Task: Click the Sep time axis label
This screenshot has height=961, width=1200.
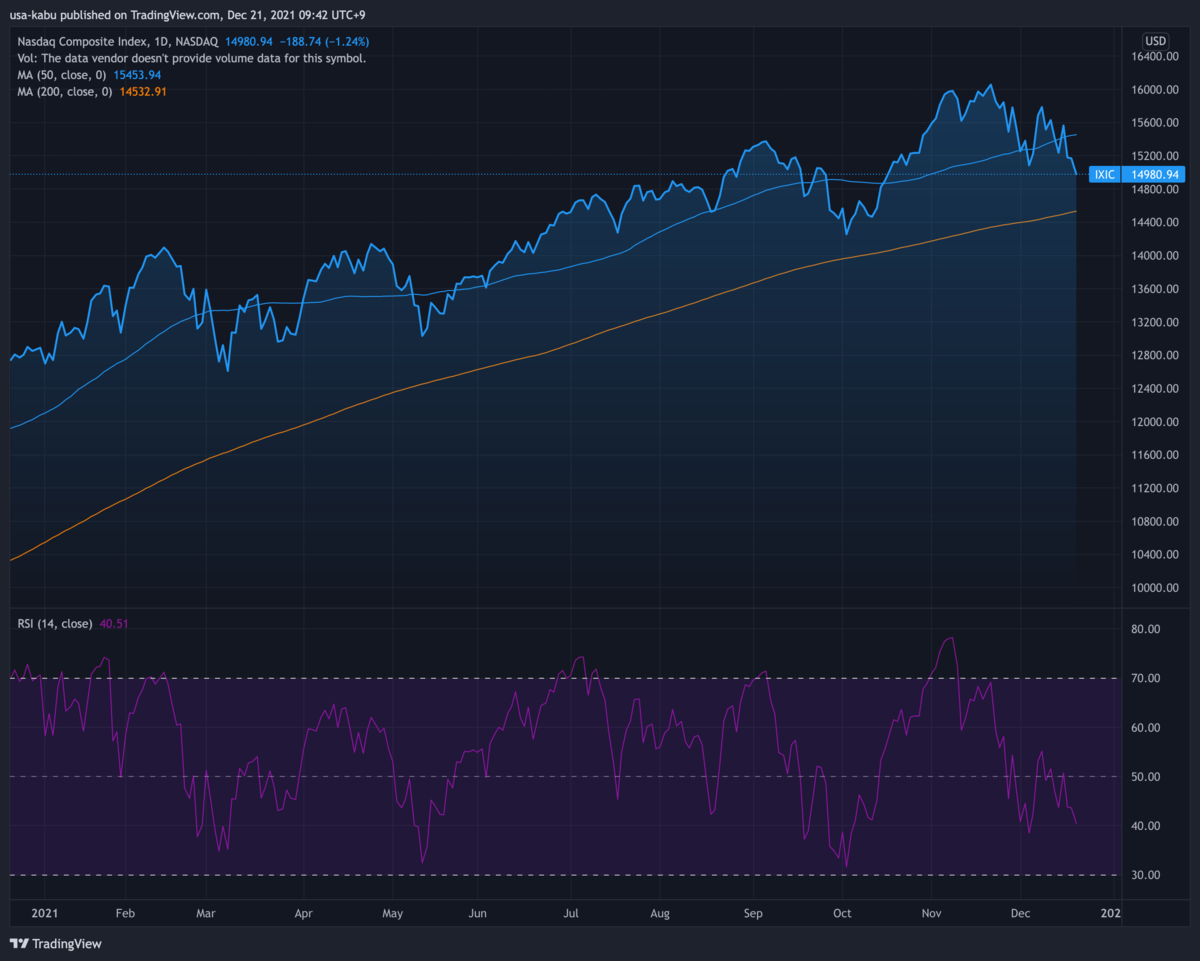Action: [x=753, y=913]
